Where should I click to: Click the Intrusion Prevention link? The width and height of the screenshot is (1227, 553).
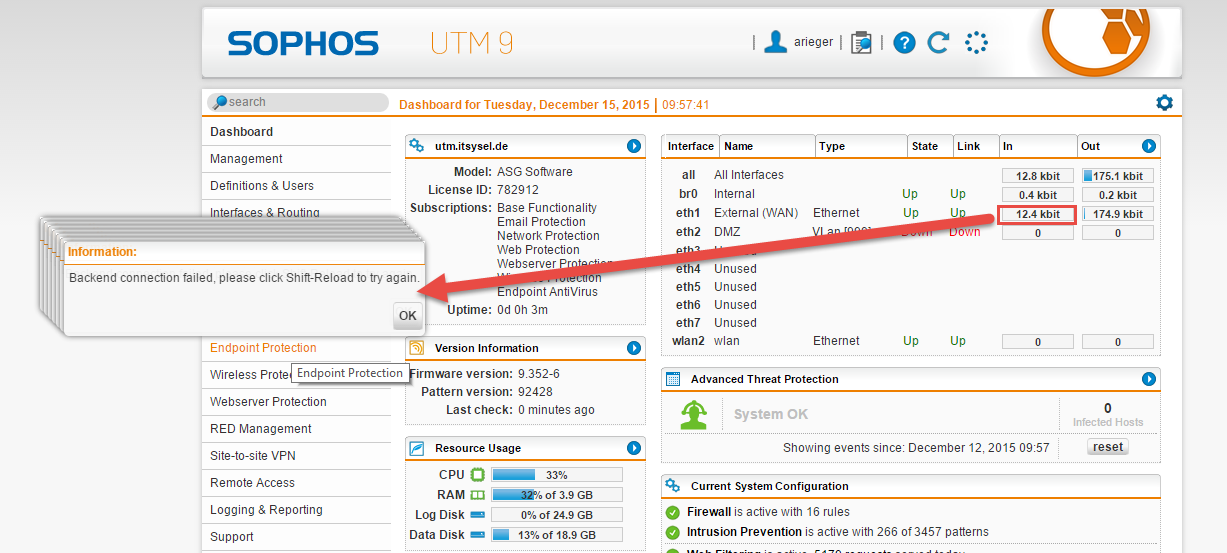[744, 532]
